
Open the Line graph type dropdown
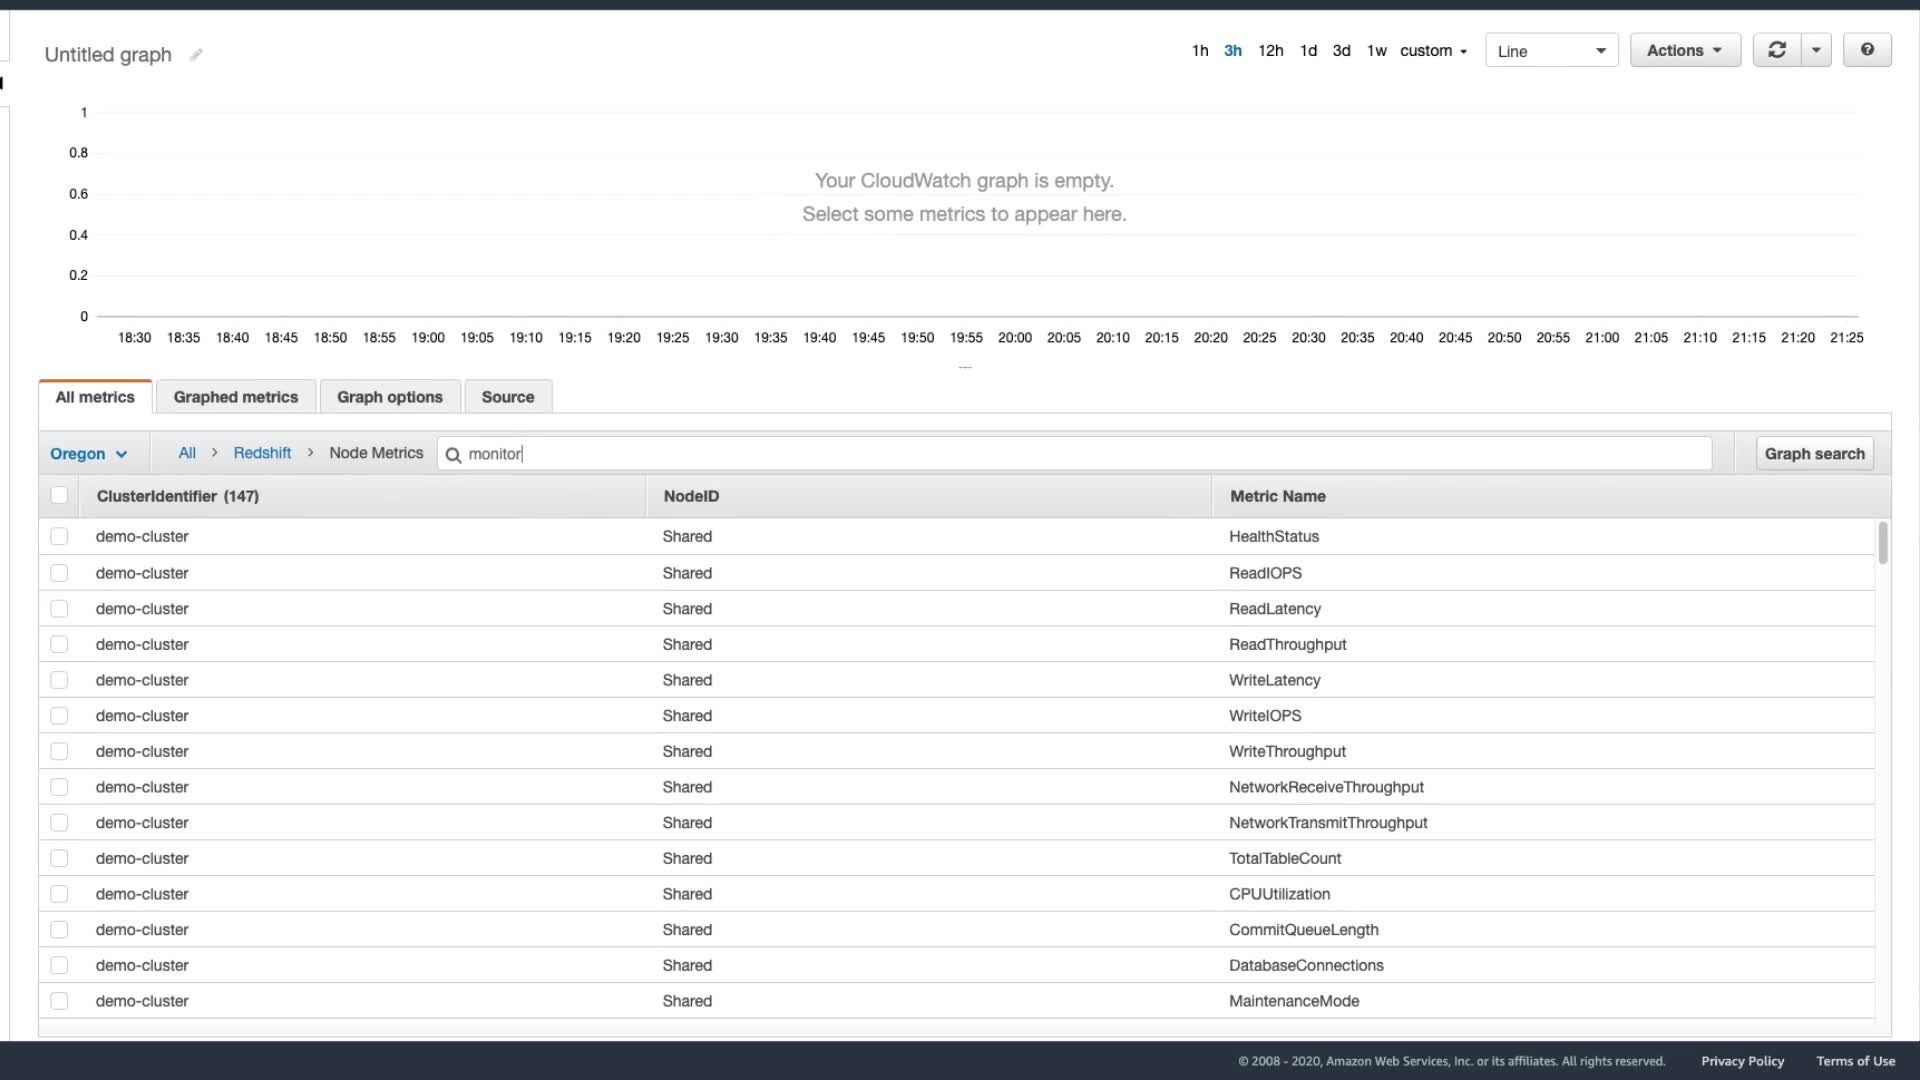coord(1551,51)
